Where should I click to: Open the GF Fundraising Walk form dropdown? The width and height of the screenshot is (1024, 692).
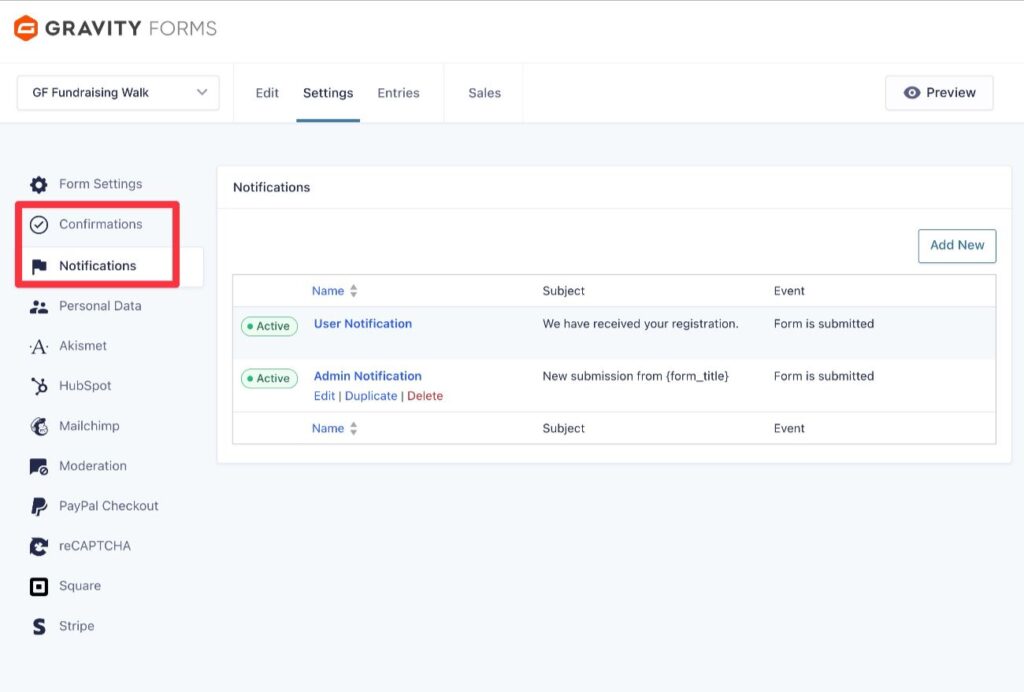pyautogui.click(x=118, y=93)
